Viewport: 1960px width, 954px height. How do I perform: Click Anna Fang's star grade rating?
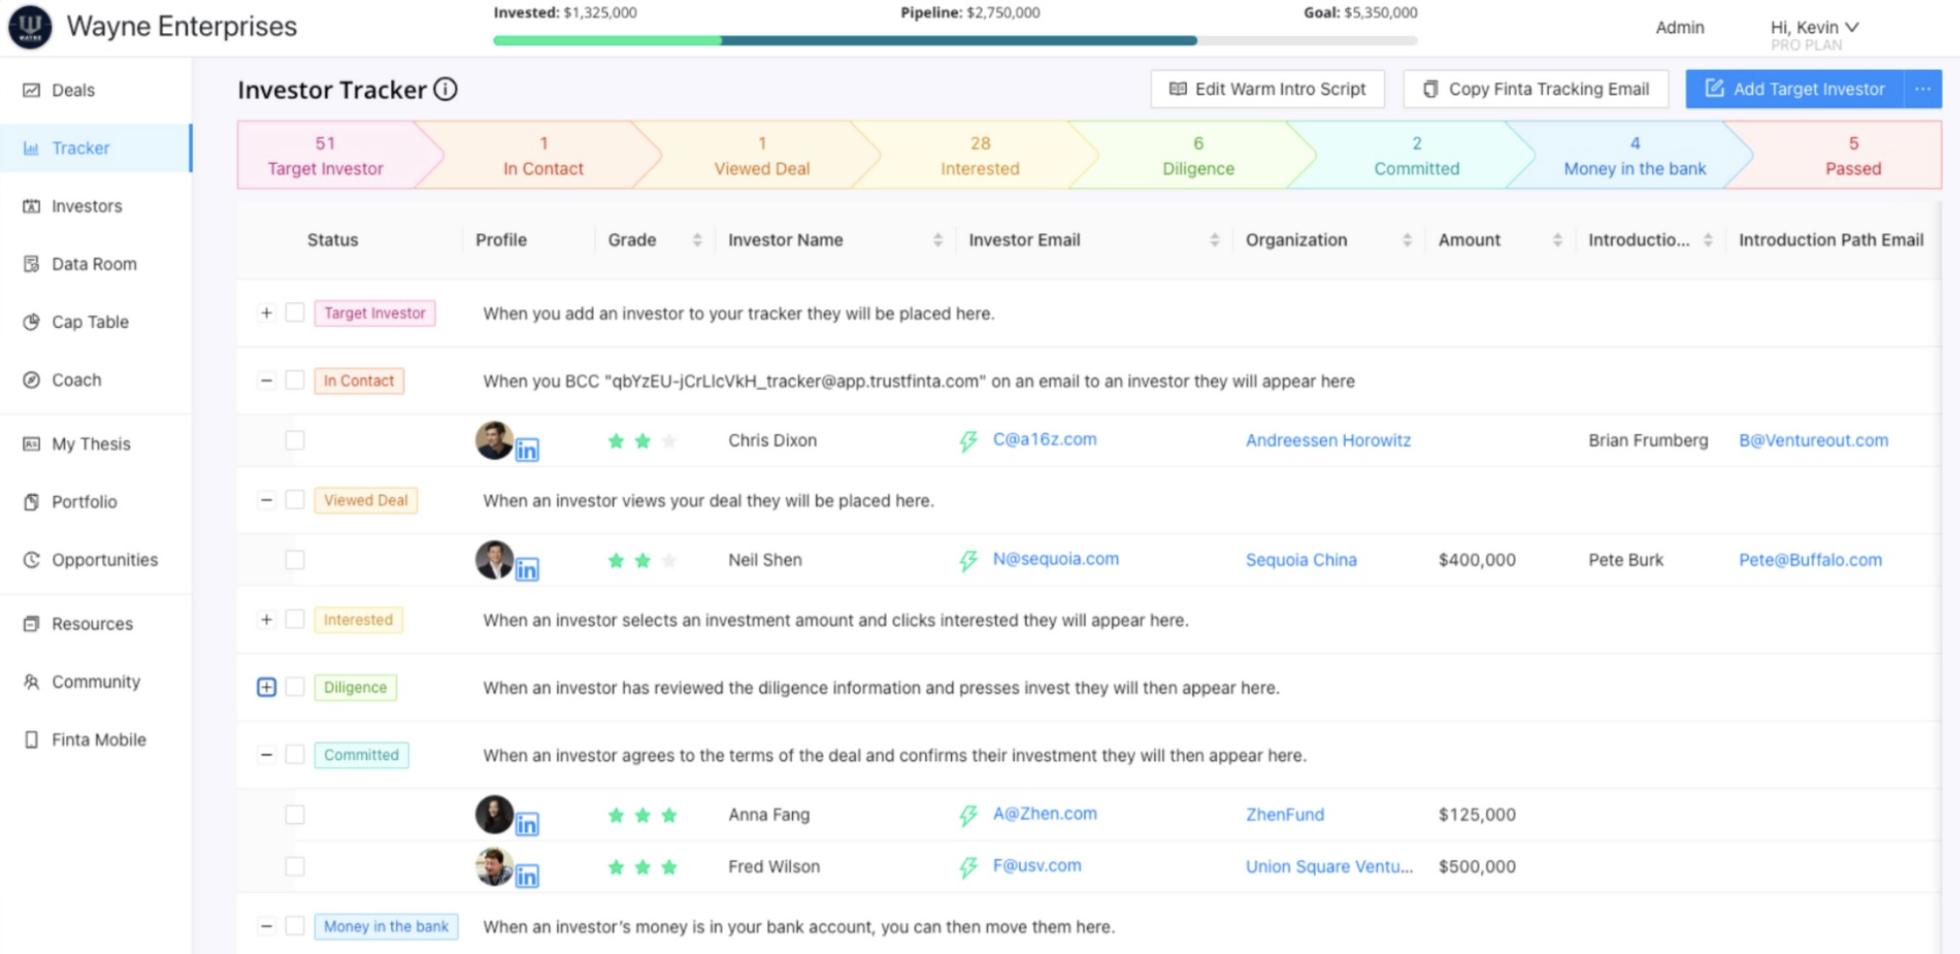point(643,815)
